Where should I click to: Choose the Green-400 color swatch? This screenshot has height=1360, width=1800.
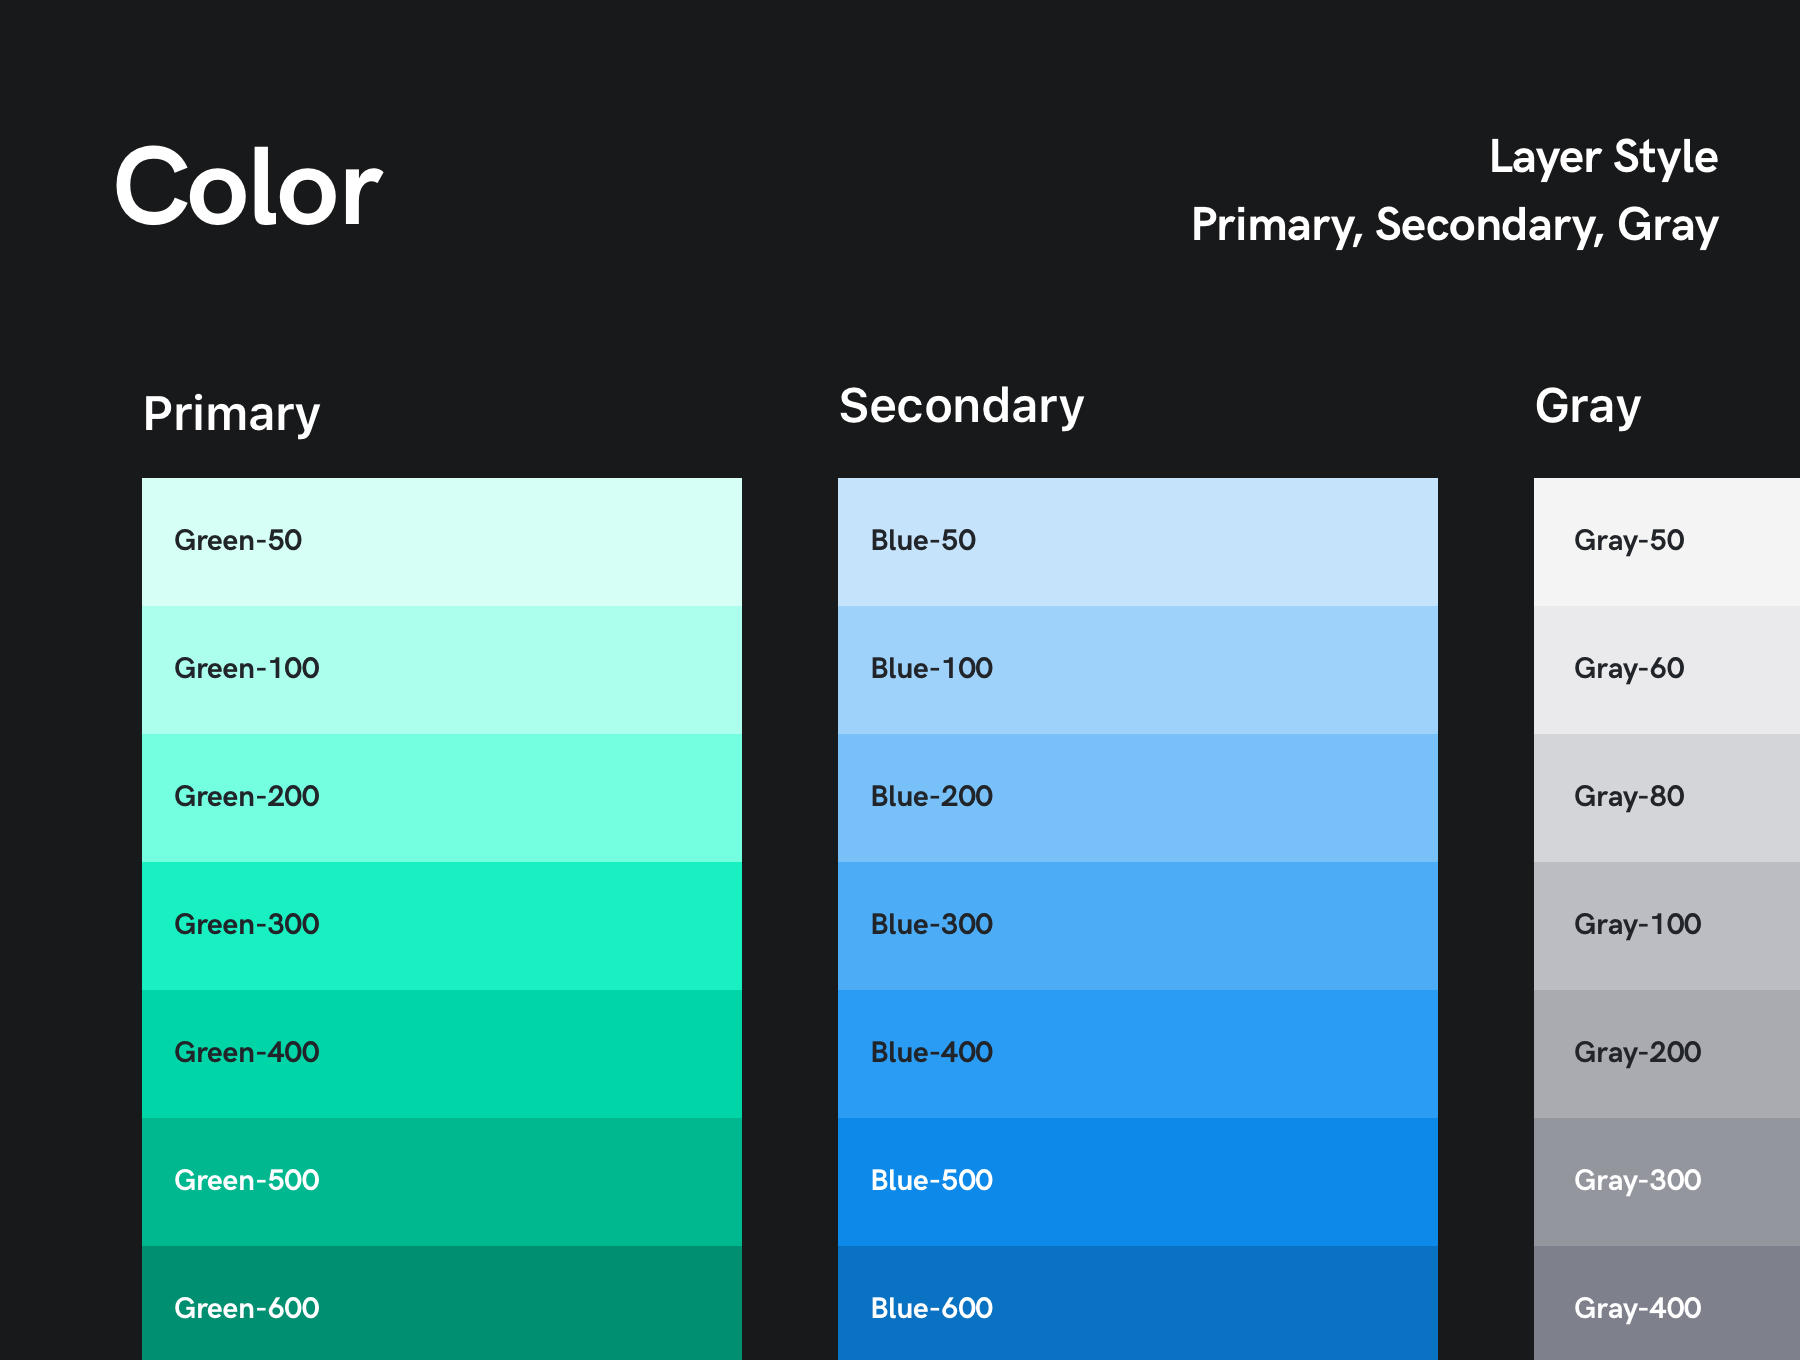point(441,1054)
